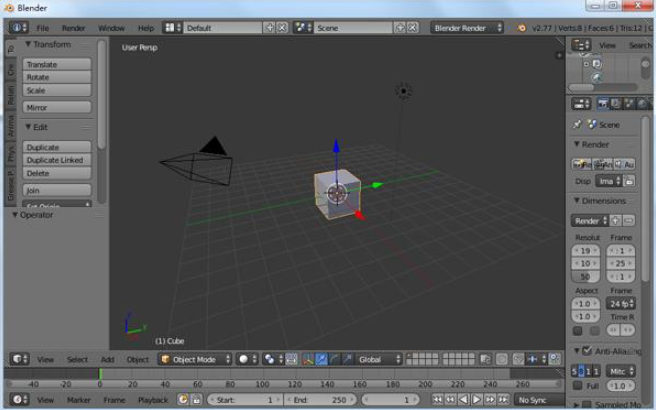Open the 24 fps frame rate dropdown

(621, 304)
